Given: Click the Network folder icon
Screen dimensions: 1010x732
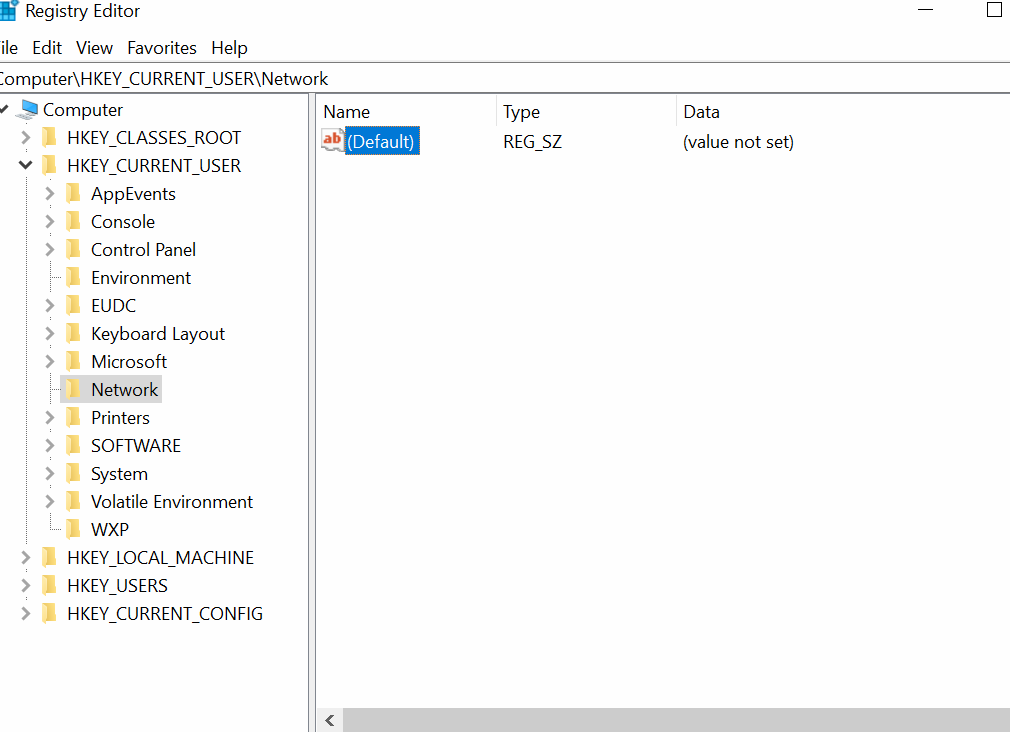Looking at the screenshot, I should [73, 389].
